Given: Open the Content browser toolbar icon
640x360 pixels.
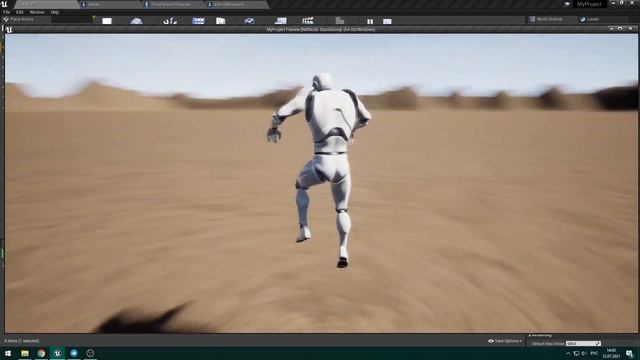Looking at the screenshot, I should [x=198, y=21].
